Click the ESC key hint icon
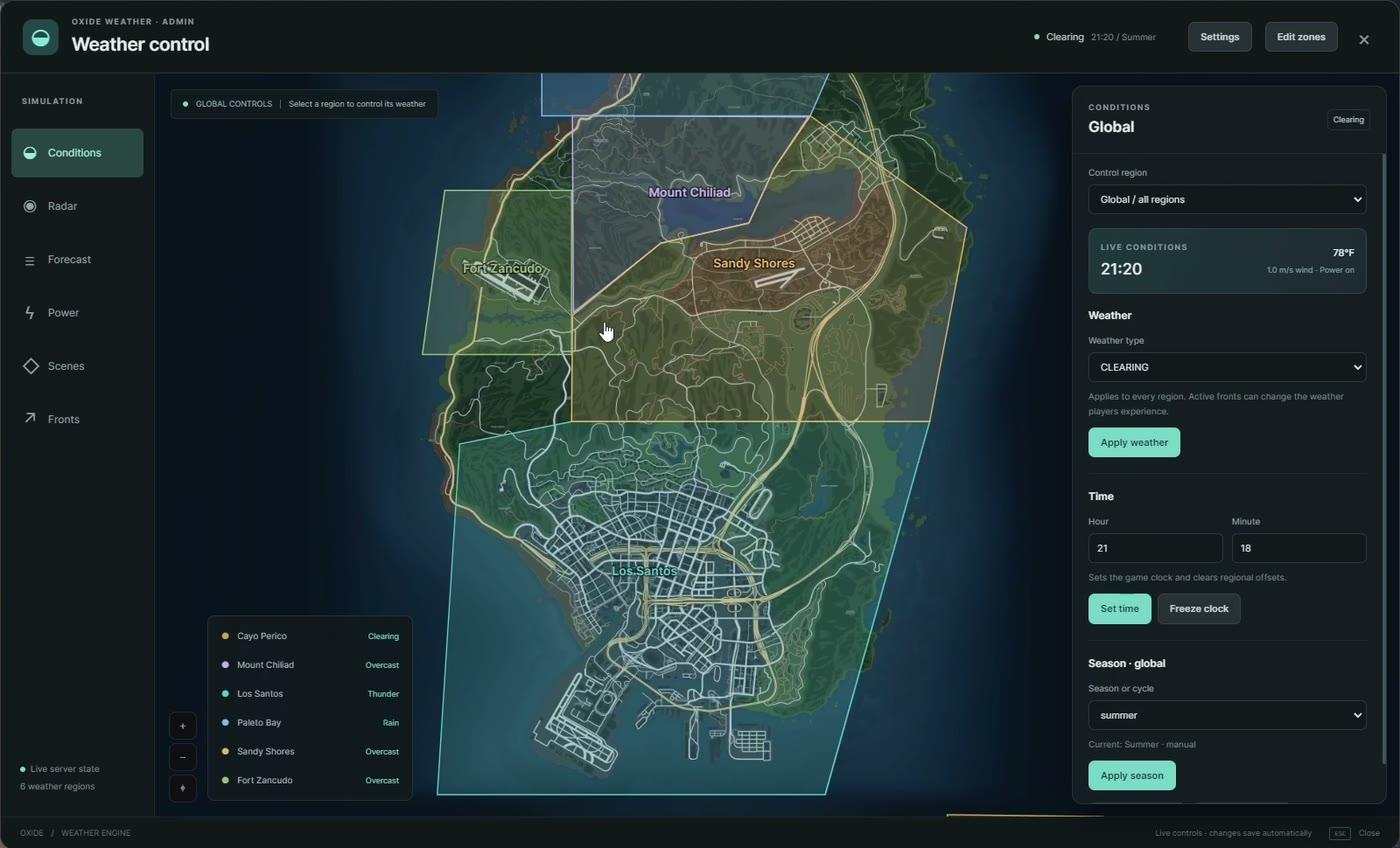Viewport: 1400px width, 848px height. [x=1340, y=833]
